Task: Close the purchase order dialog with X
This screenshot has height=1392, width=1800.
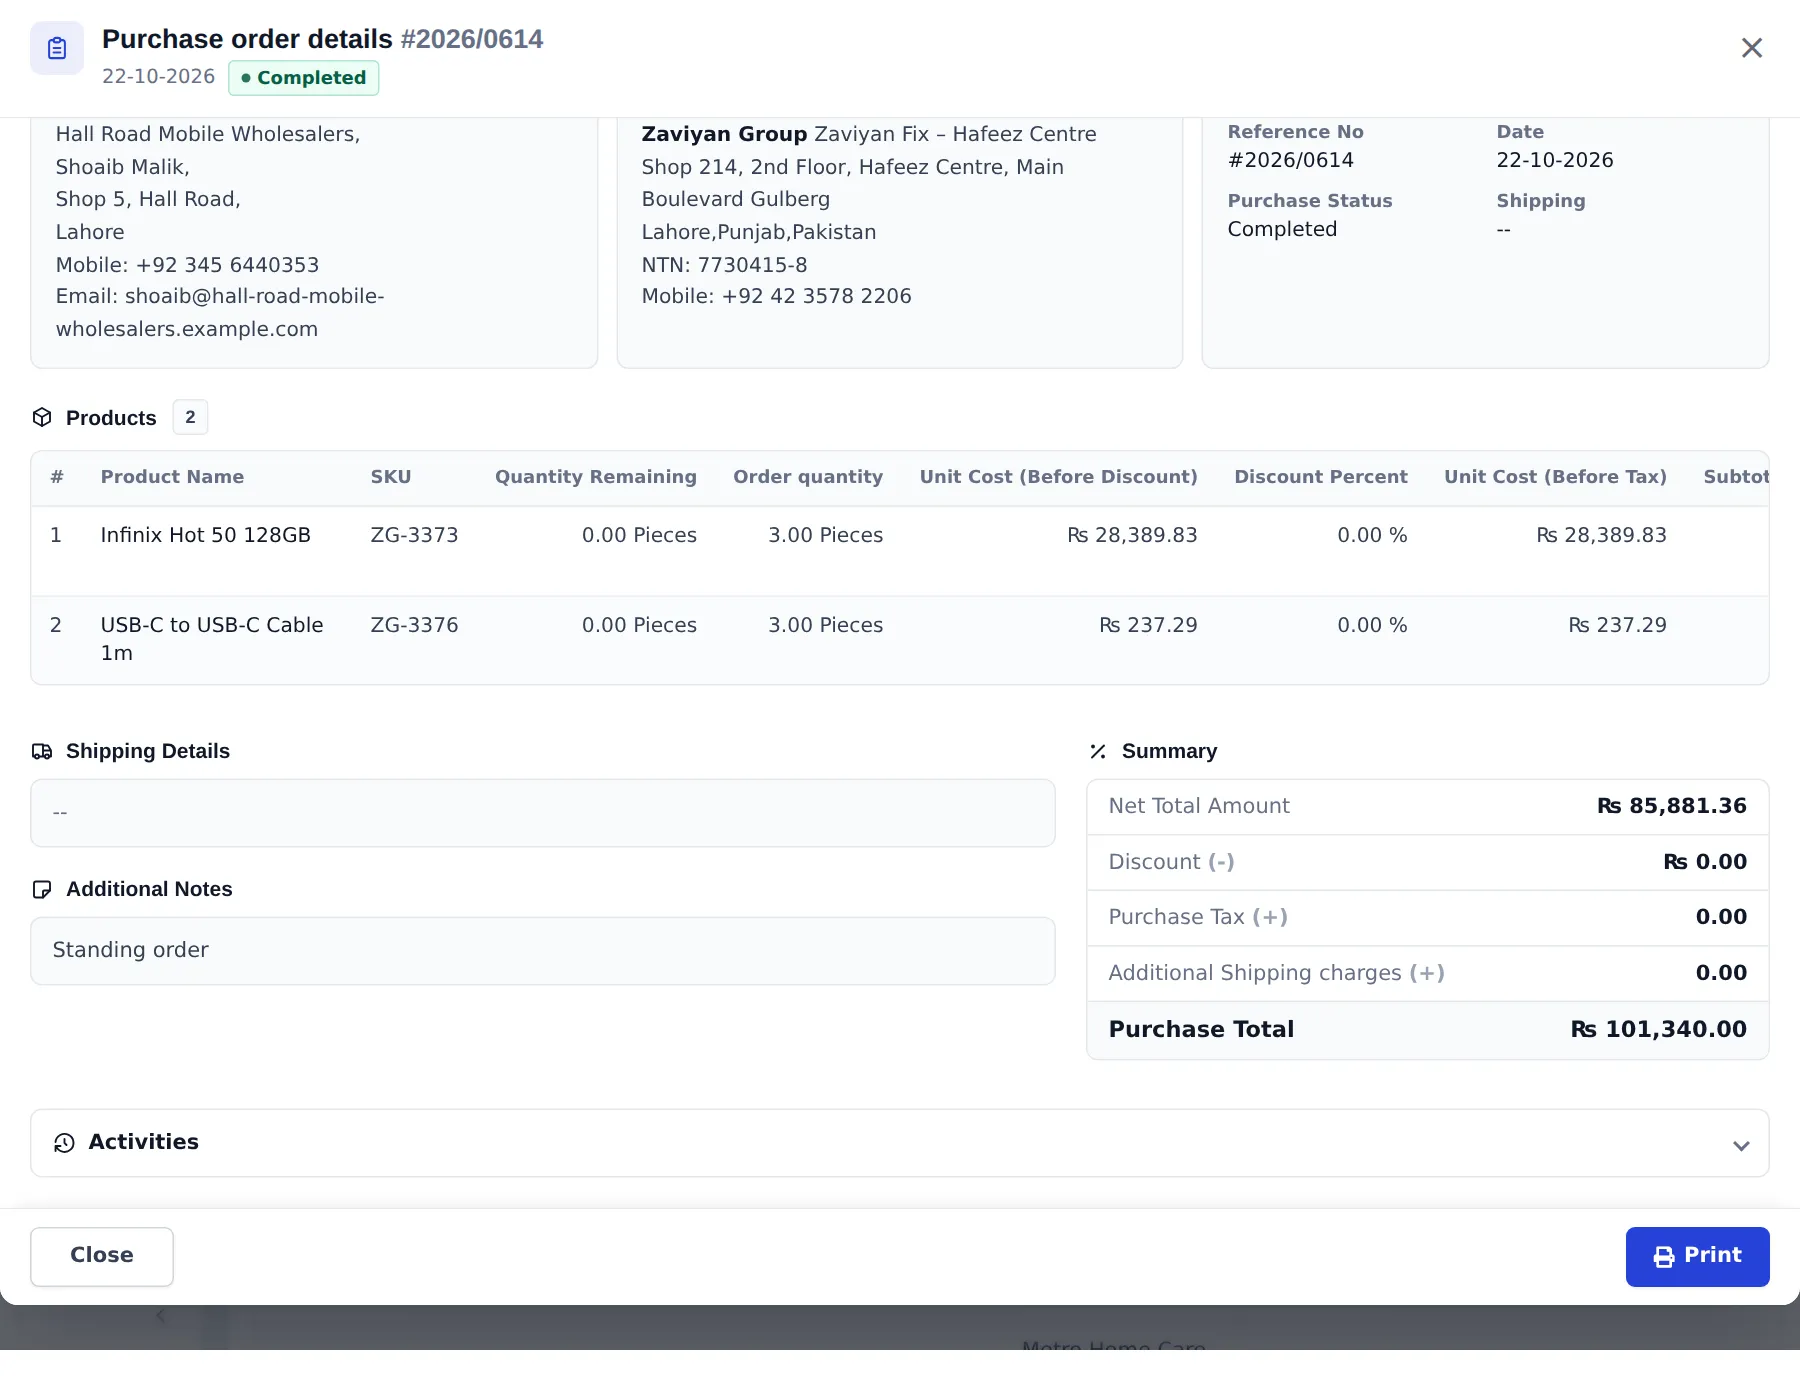Action: coord(1751,48)
